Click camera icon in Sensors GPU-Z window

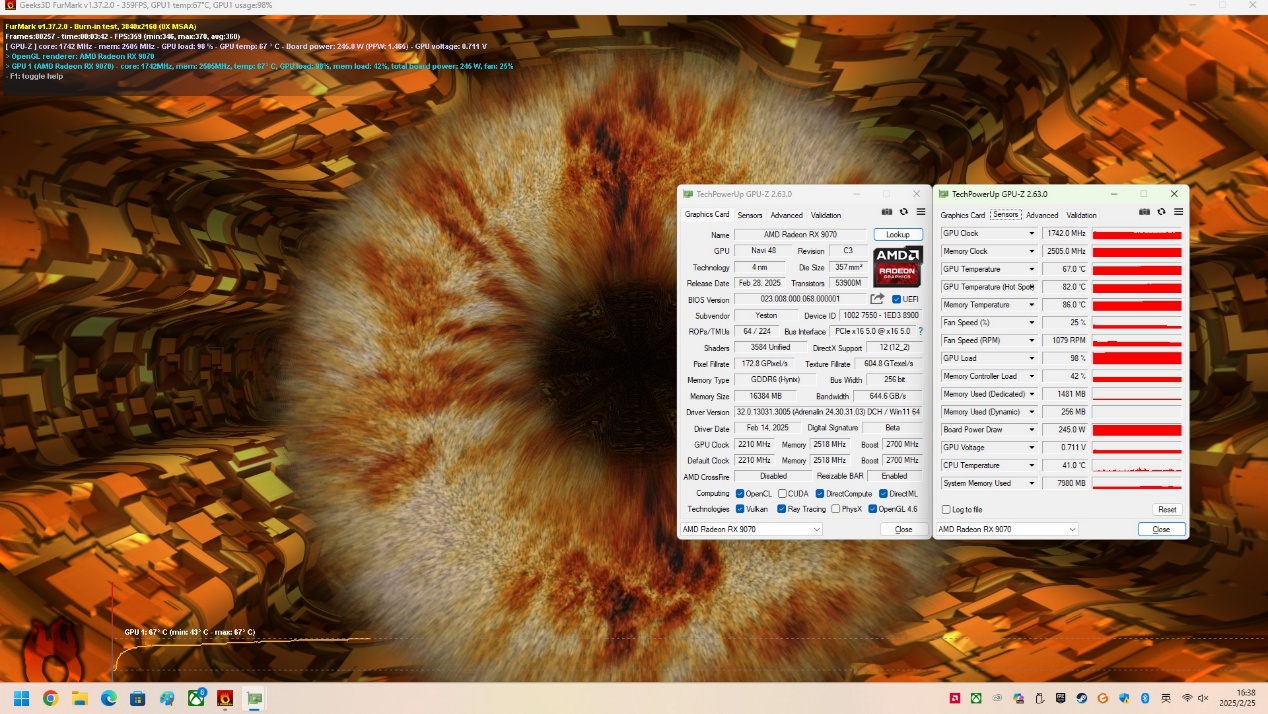pos(1145,212)
